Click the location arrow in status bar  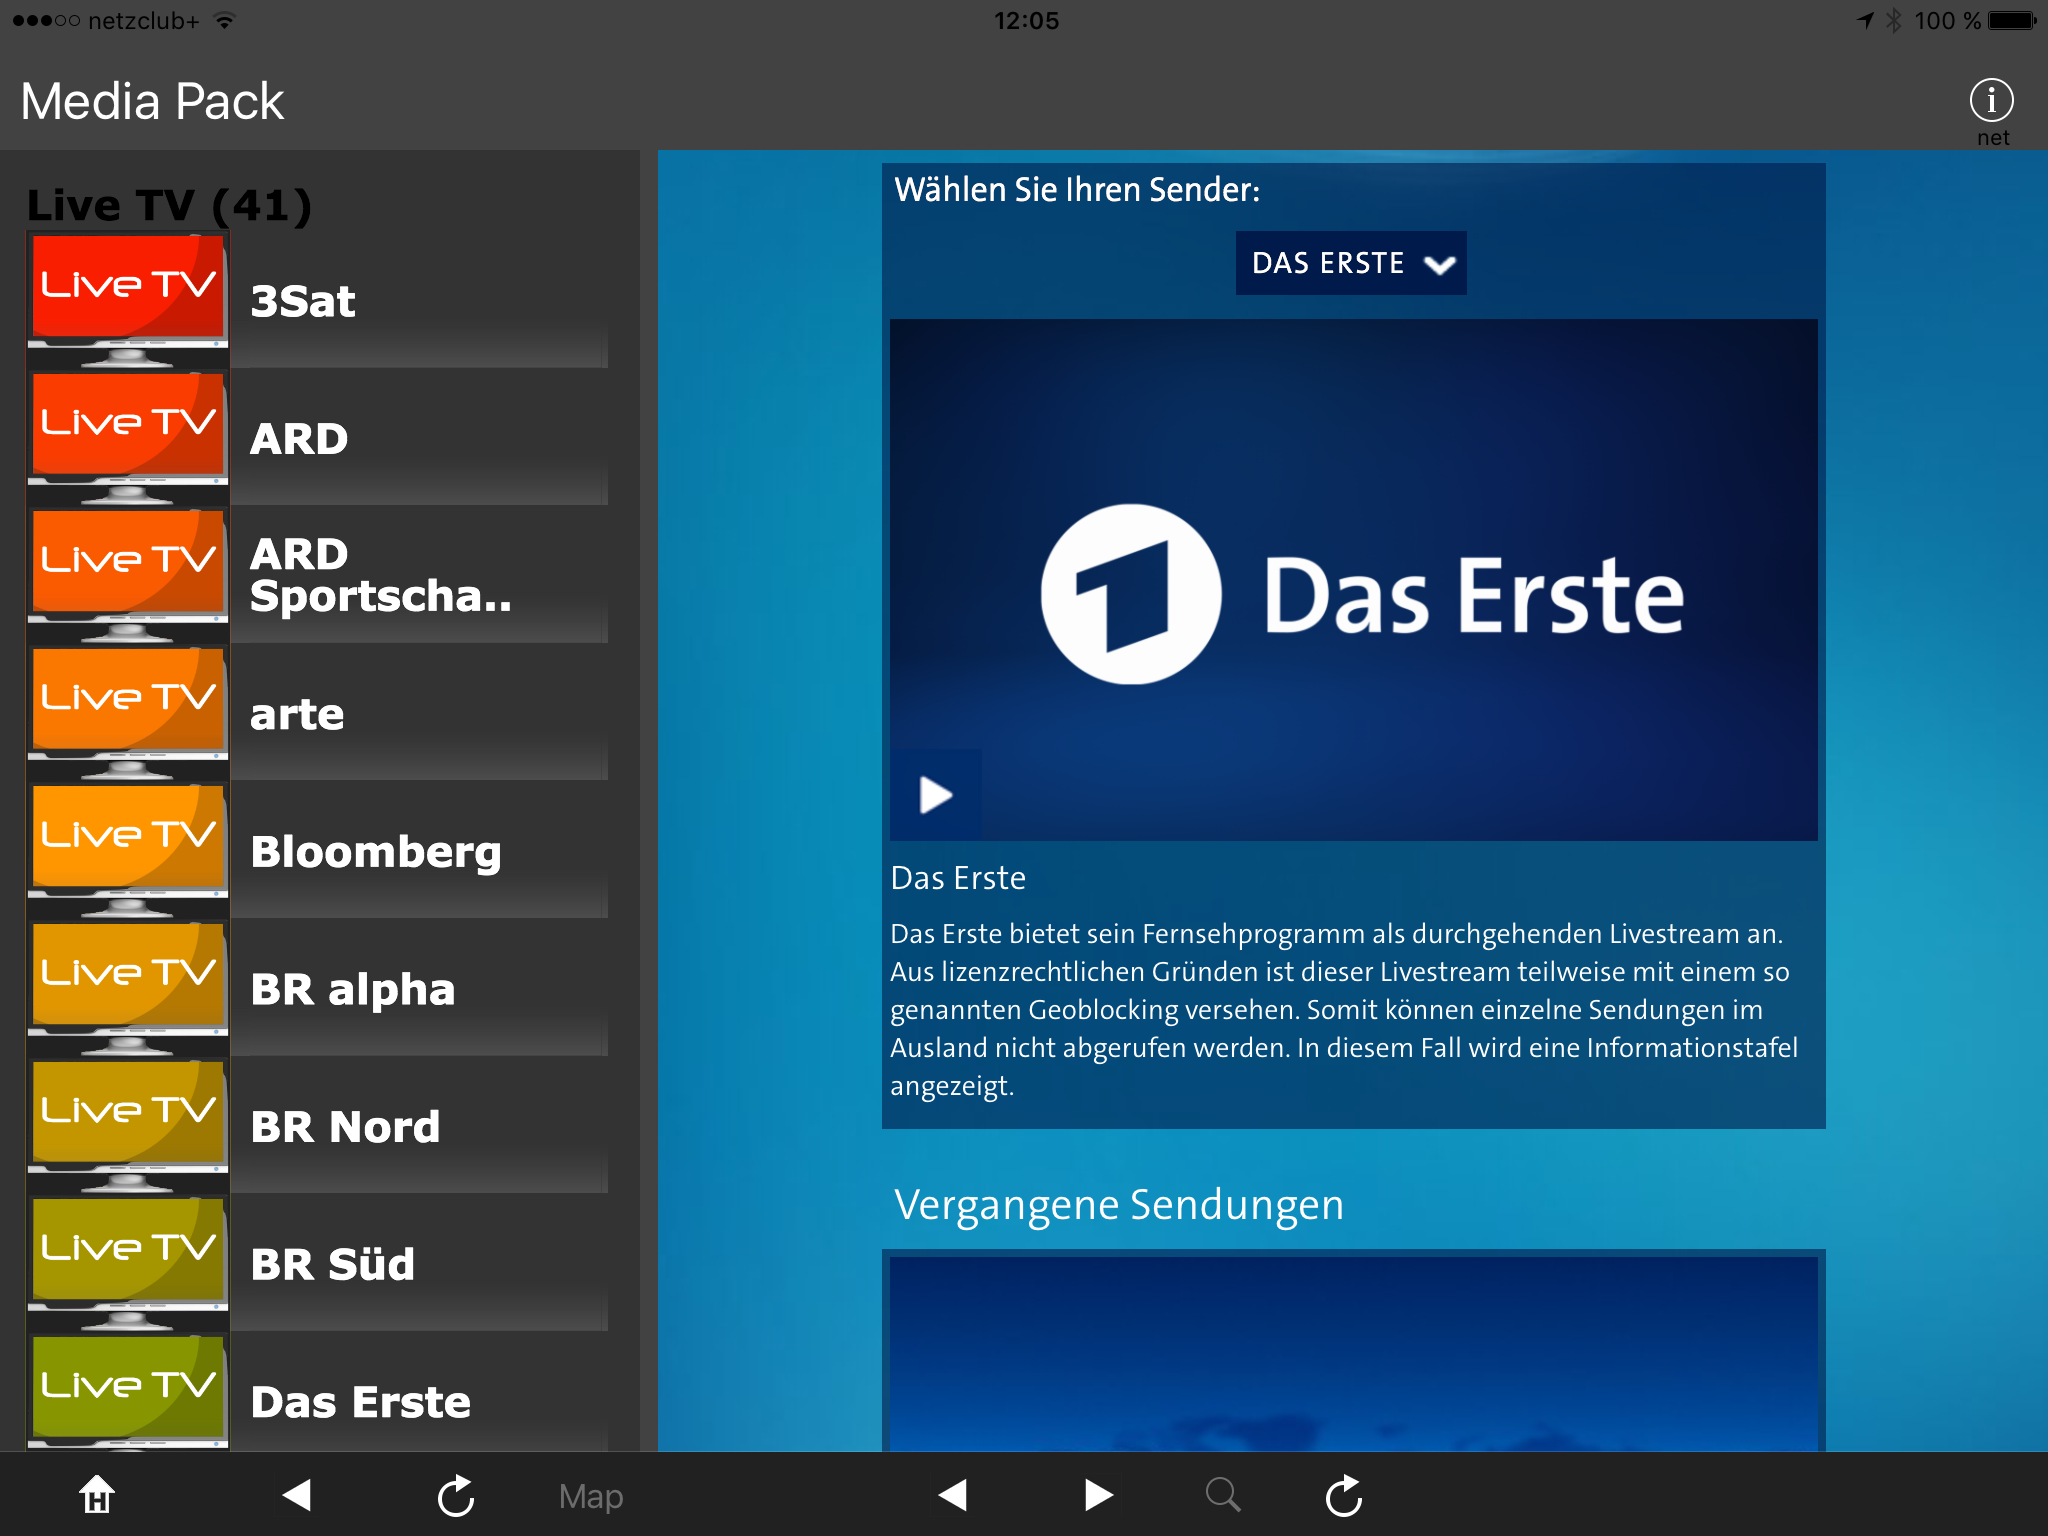pos(1865,21)
